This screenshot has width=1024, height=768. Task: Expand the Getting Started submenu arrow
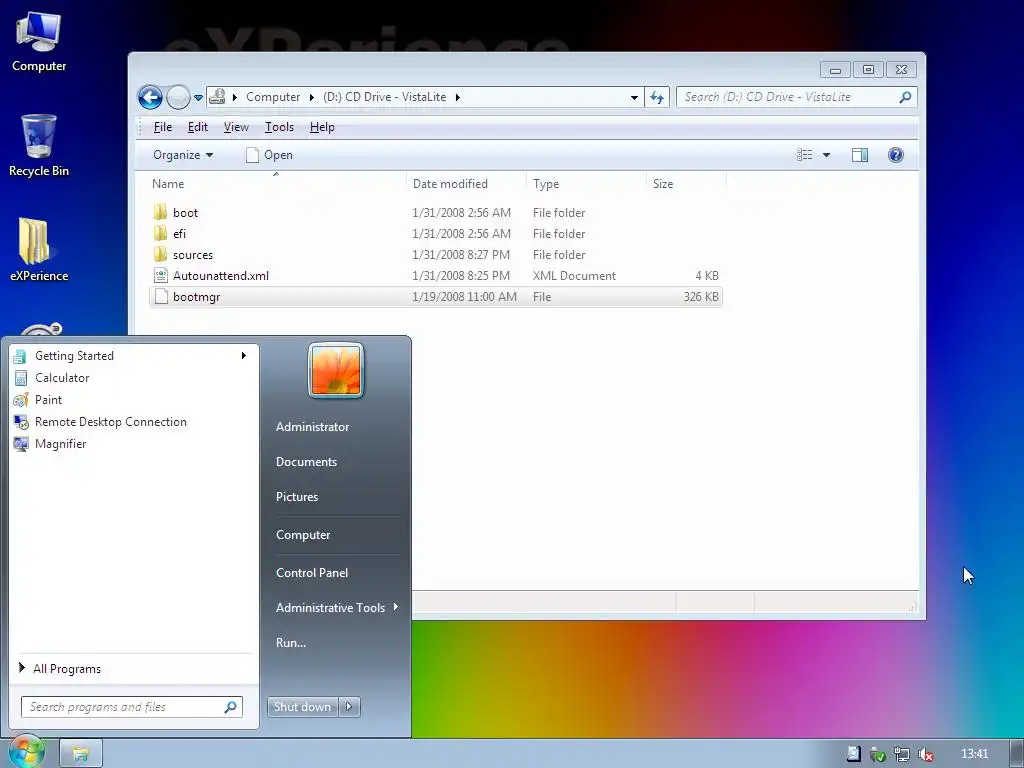point(244,355)
